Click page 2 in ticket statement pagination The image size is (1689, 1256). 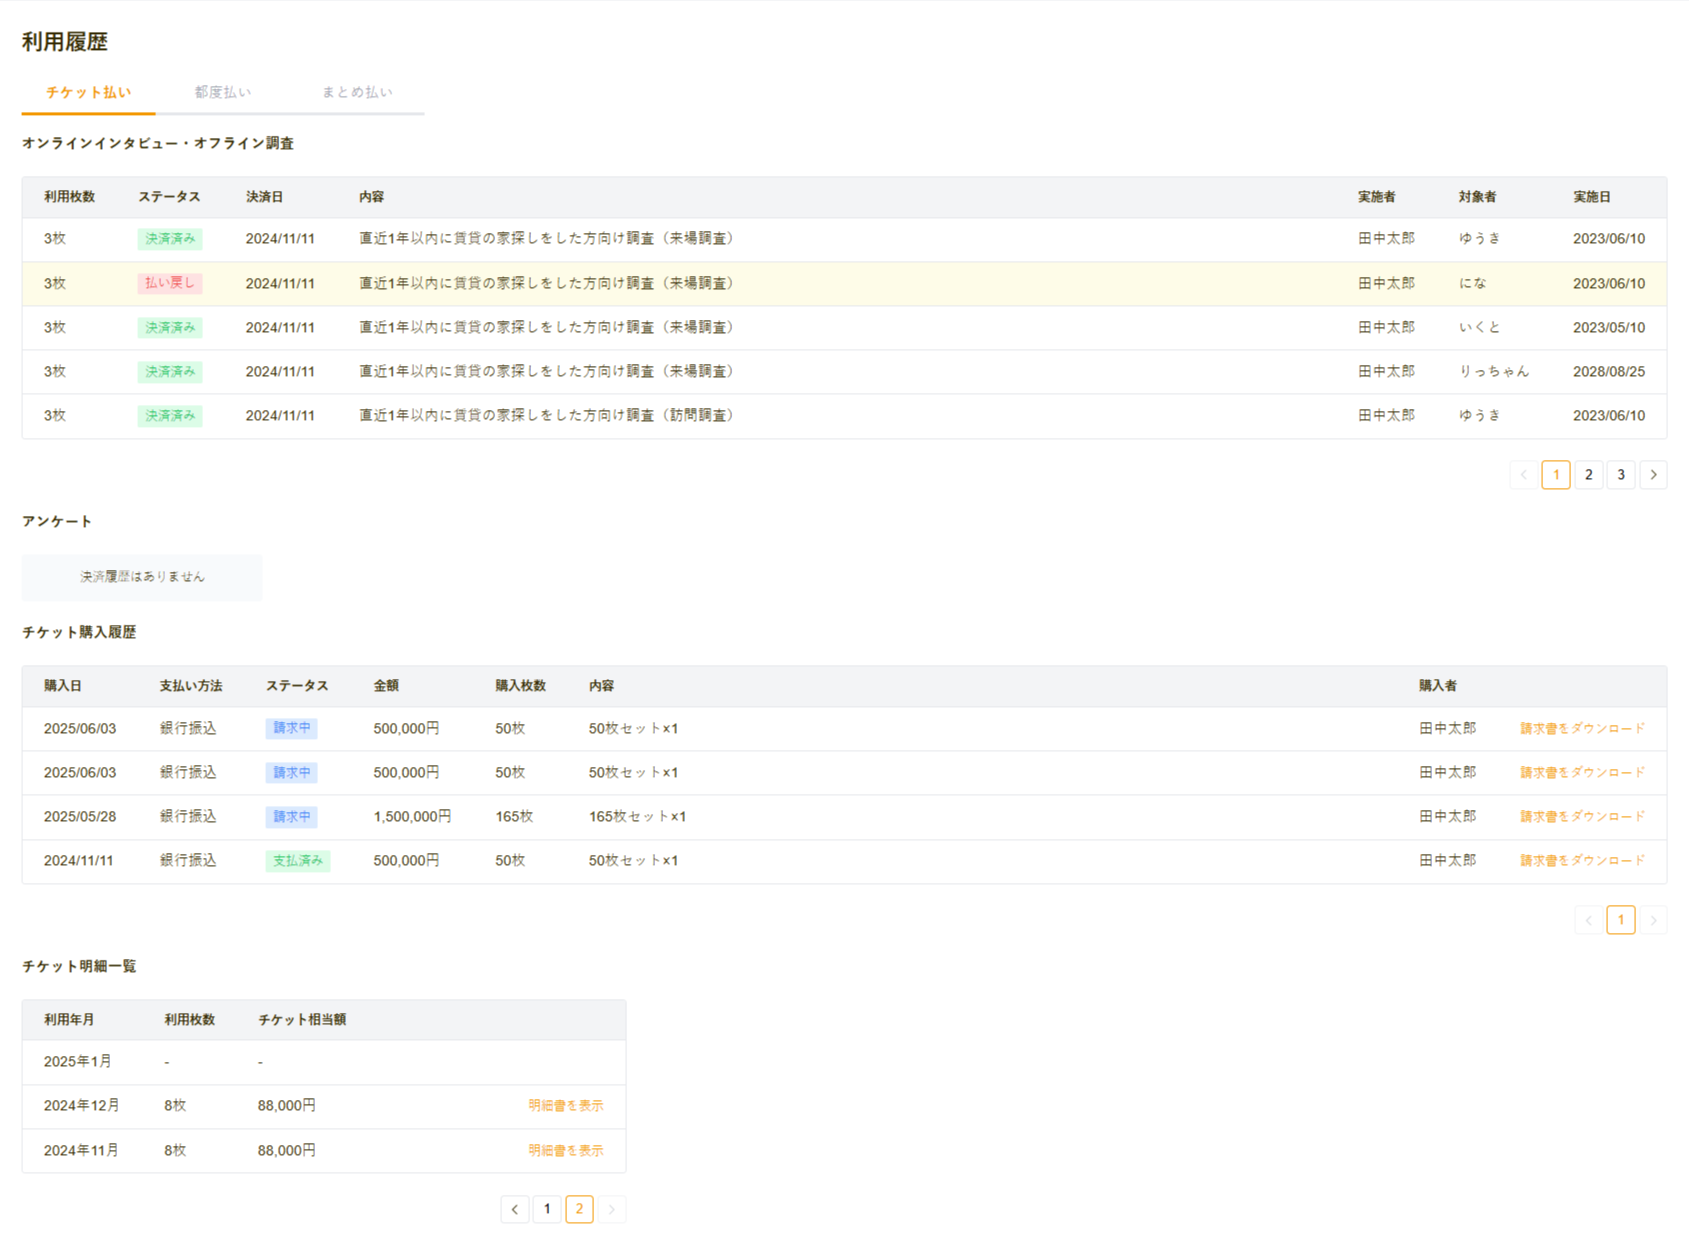pyautogui.click(x=579, y=1209)
